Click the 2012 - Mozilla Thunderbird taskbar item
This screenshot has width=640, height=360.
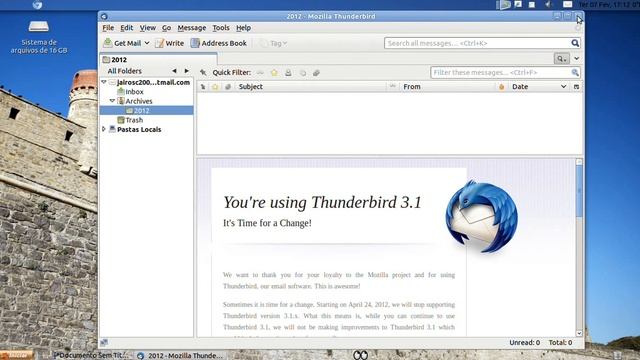pyautogui.click(x=180, y=356)
